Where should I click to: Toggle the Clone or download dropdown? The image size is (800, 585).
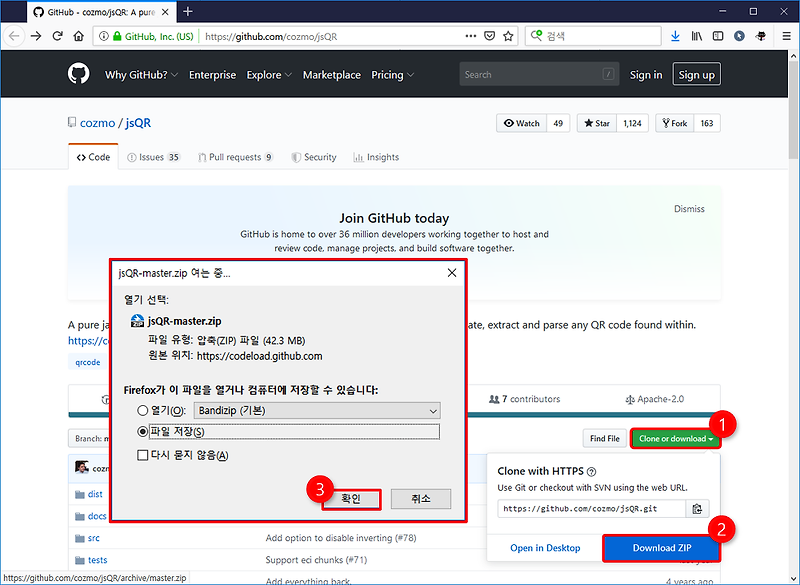point(676,439)
